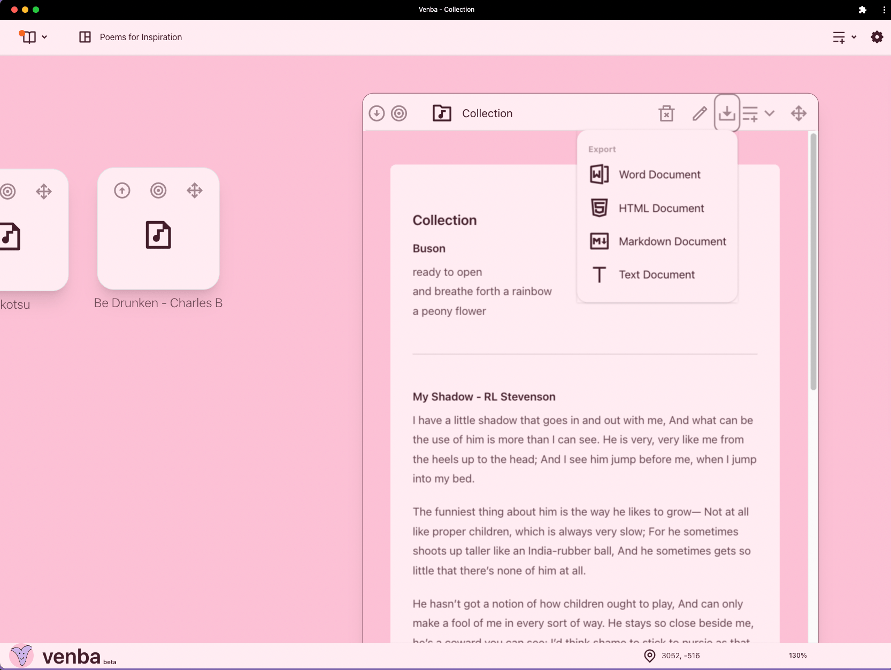Open the book icon dropdown at top left
This screenshot has width=891, height=670.
[33, 37]
